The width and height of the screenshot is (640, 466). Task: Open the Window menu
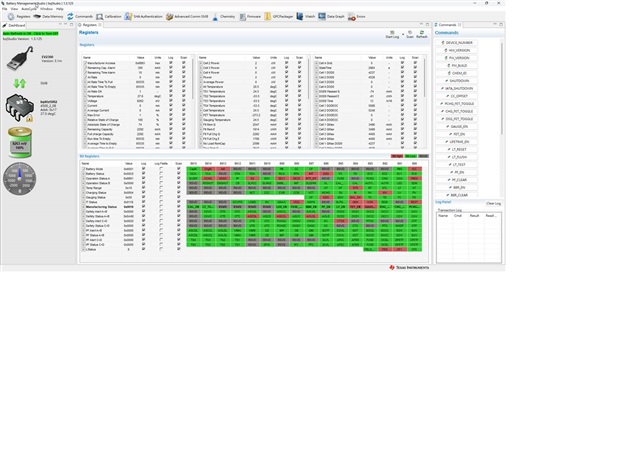point(46,9)
